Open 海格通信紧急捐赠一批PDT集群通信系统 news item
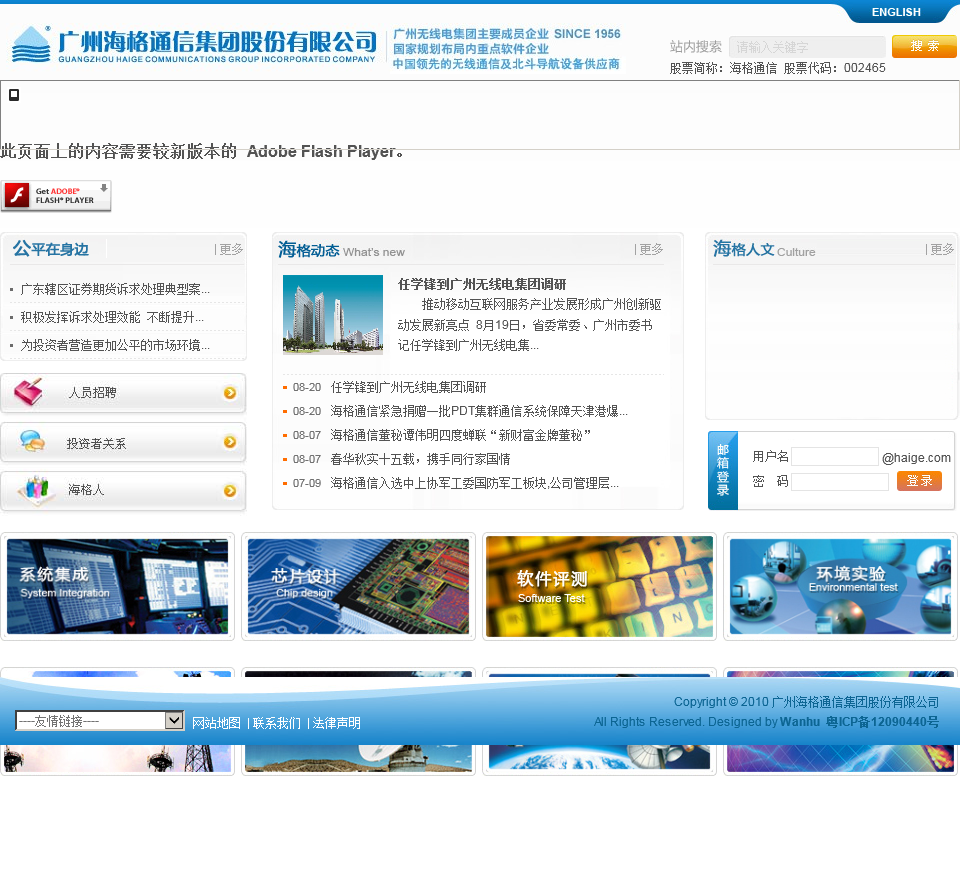Screen dimensions: 960x873 [x=479, y=411]
